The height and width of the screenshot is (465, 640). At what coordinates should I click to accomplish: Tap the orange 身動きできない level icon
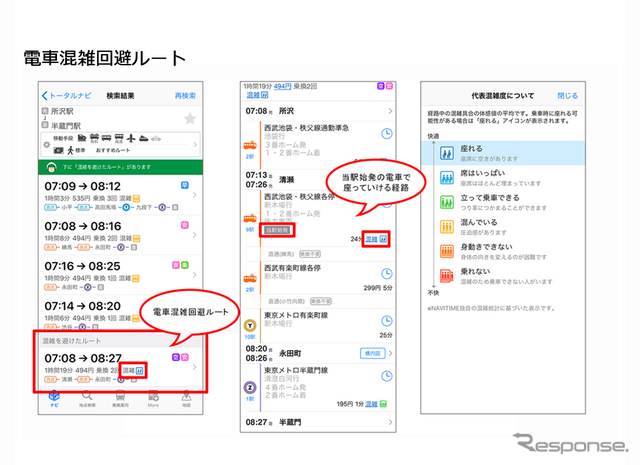447,251
